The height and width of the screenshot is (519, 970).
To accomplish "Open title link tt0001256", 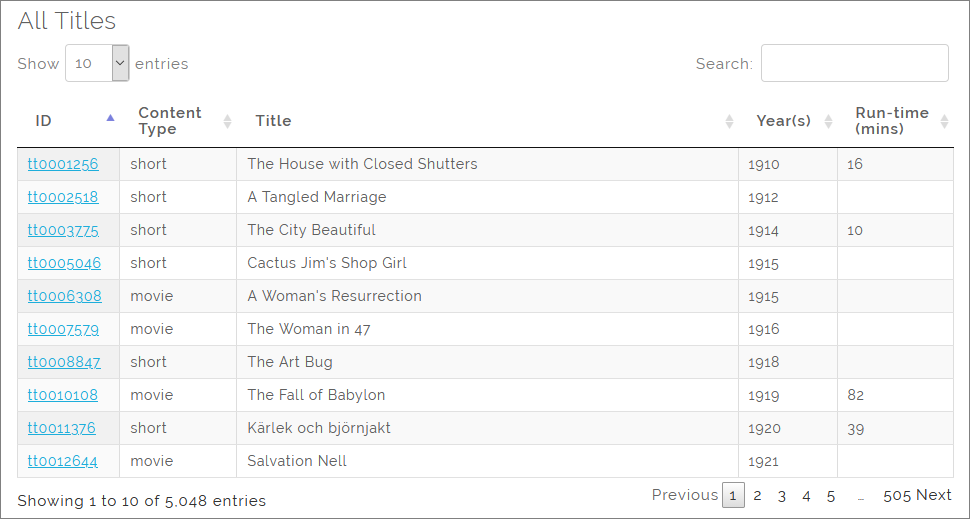I will pyautogui.click(x=63, y=164).
